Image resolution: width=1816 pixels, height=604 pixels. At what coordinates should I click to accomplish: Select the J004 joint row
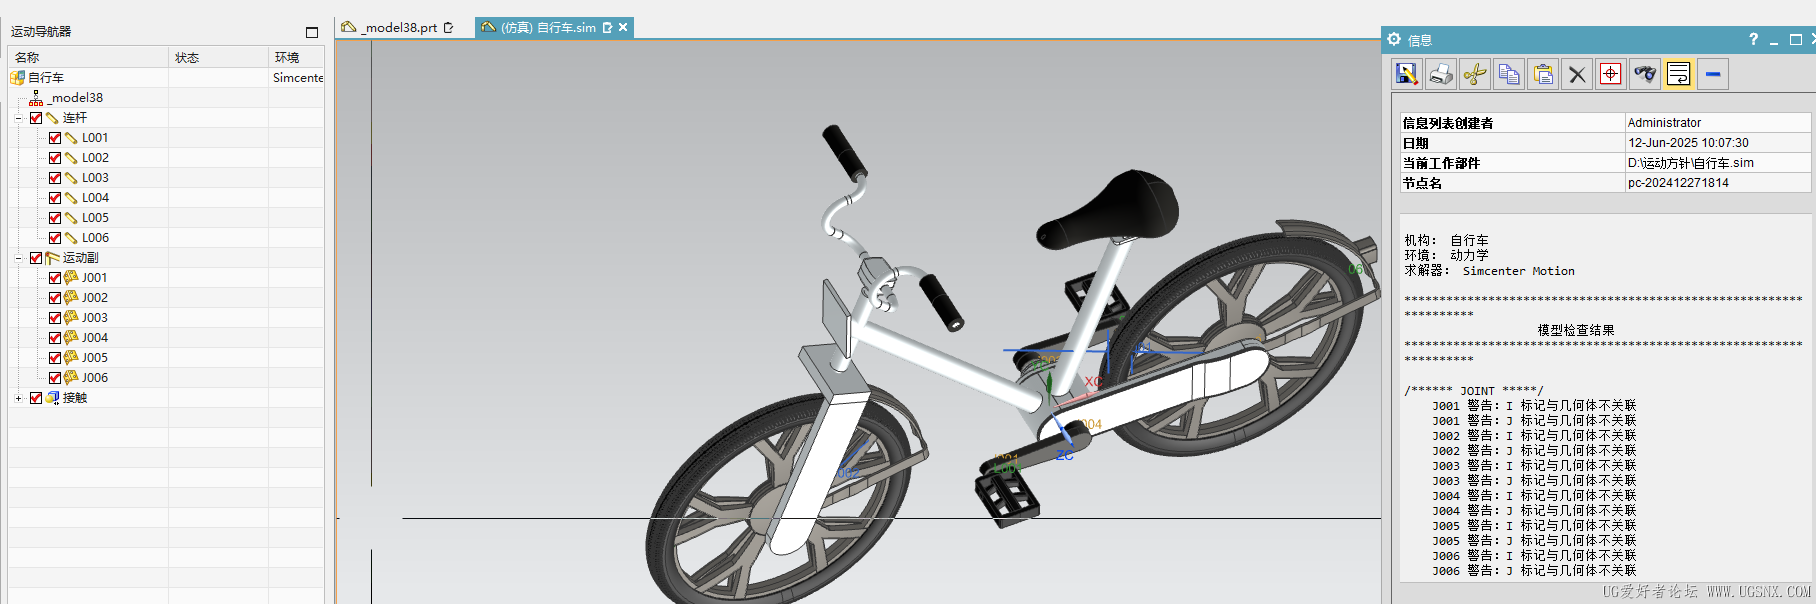coord(166,337)
